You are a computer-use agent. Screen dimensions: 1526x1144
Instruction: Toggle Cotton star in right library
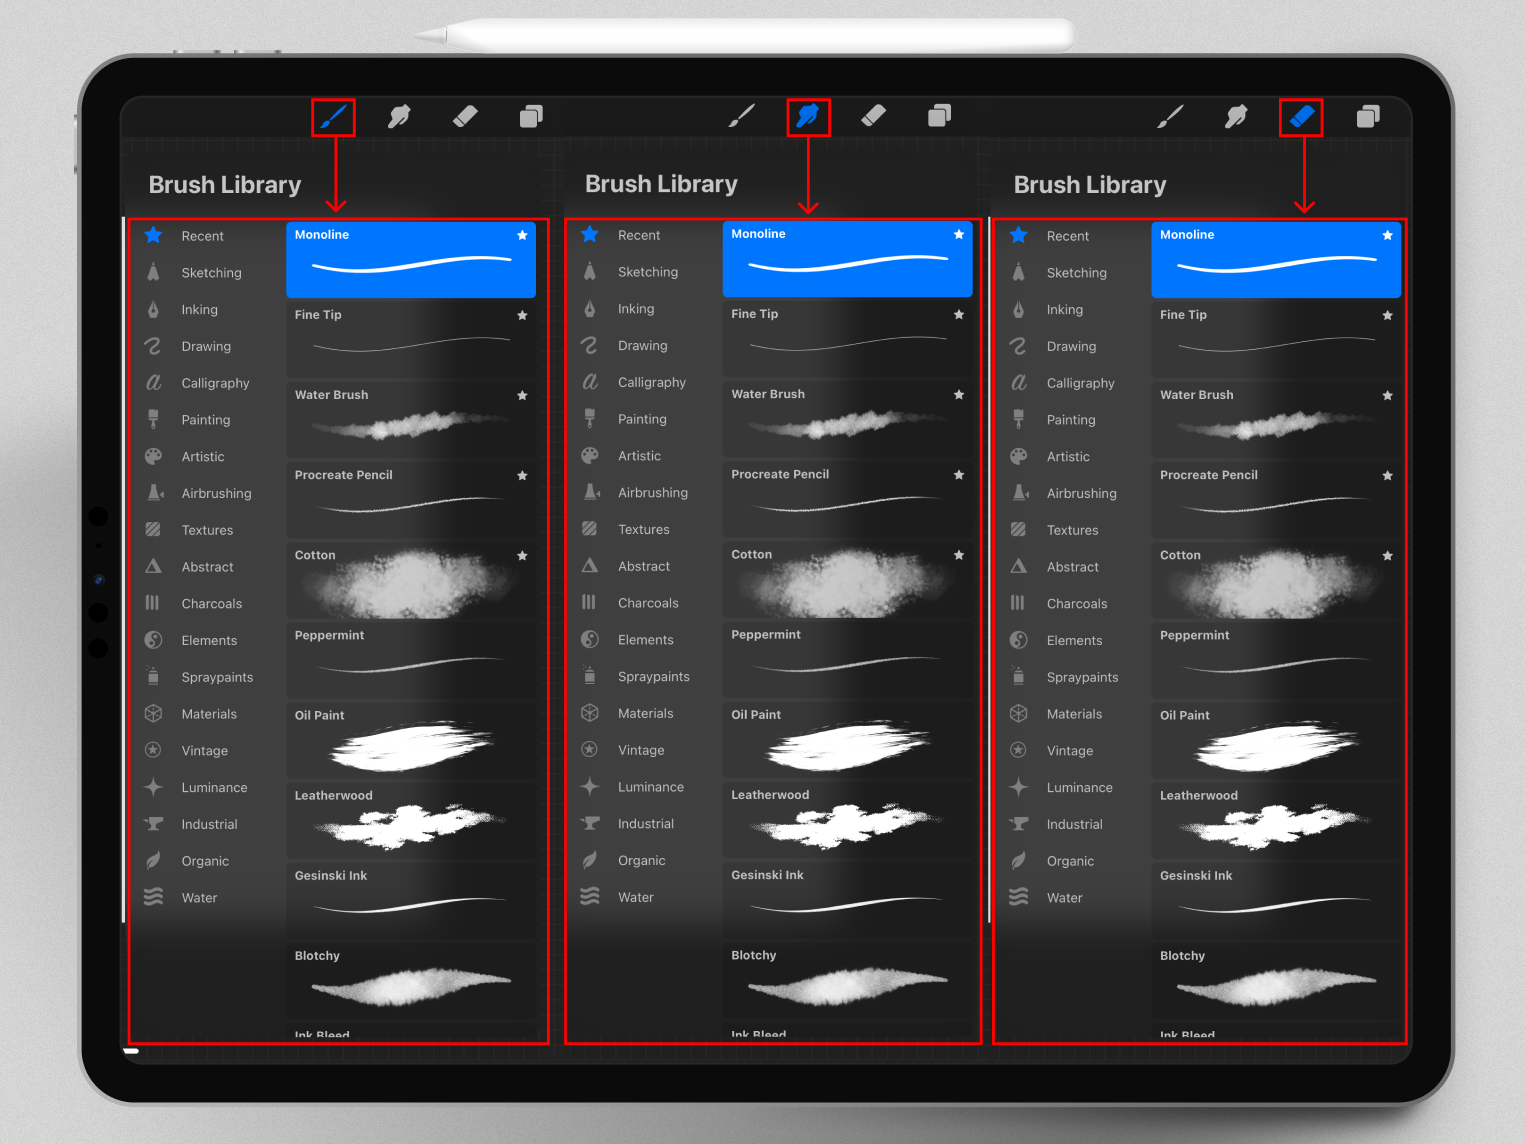[x=1387, y=555]
